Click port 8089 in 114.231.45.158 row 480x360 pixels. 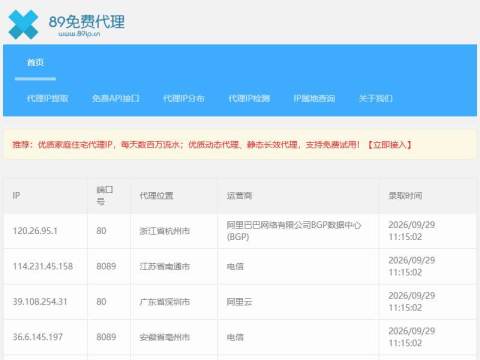click(x=106, y=266)
